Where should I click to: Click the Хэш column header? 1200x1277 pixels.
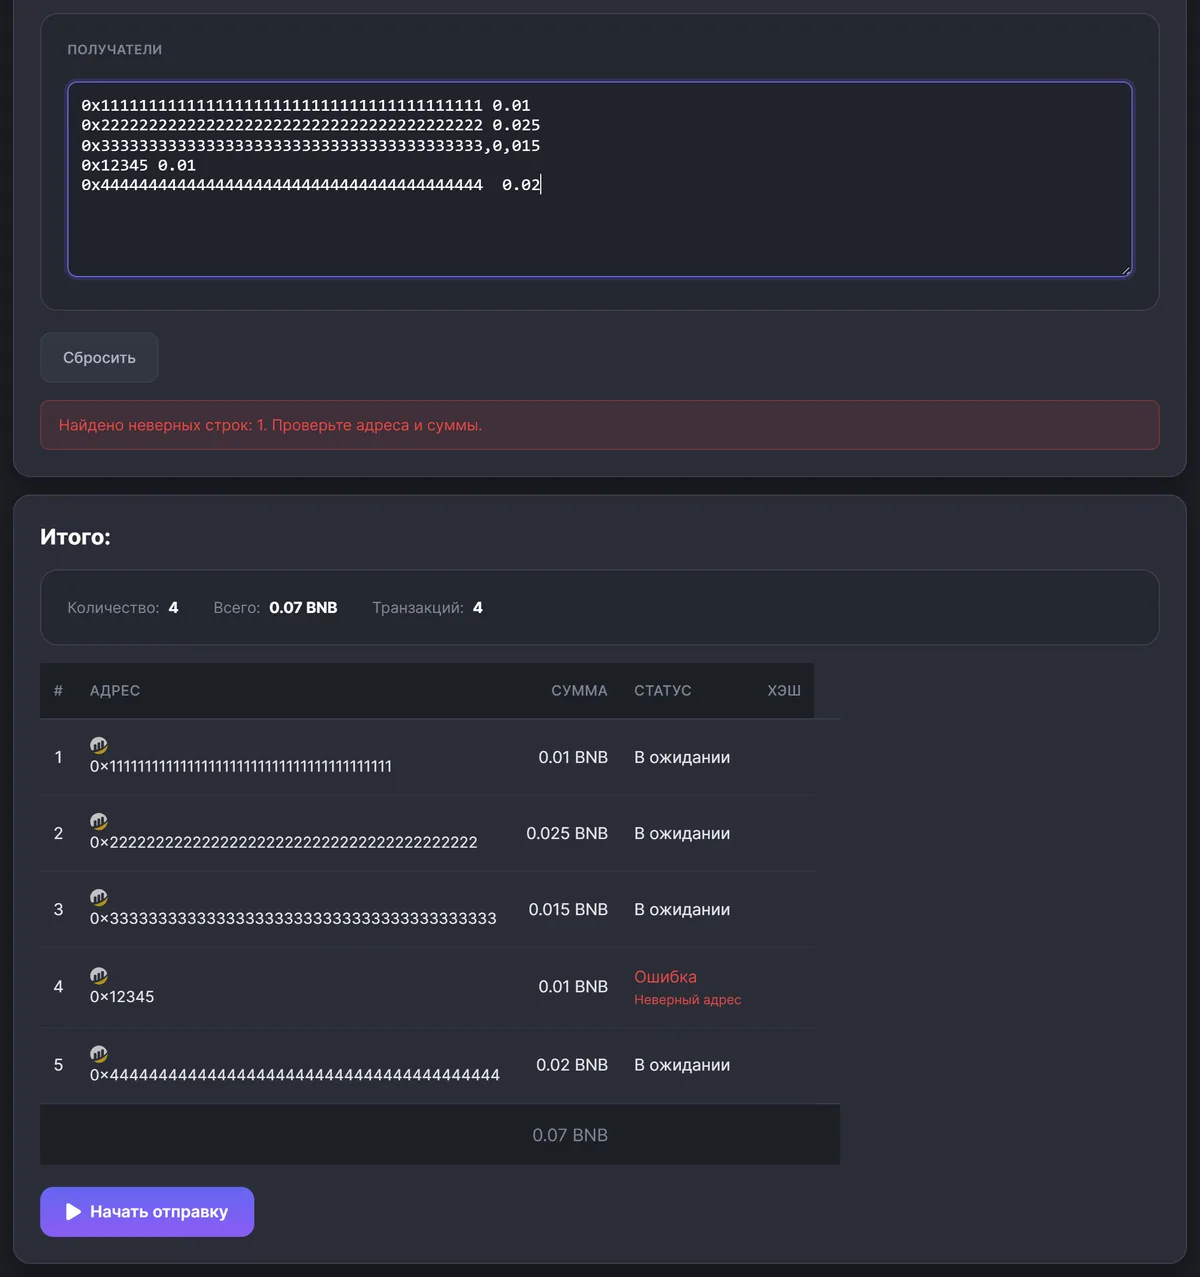[784, 691]
